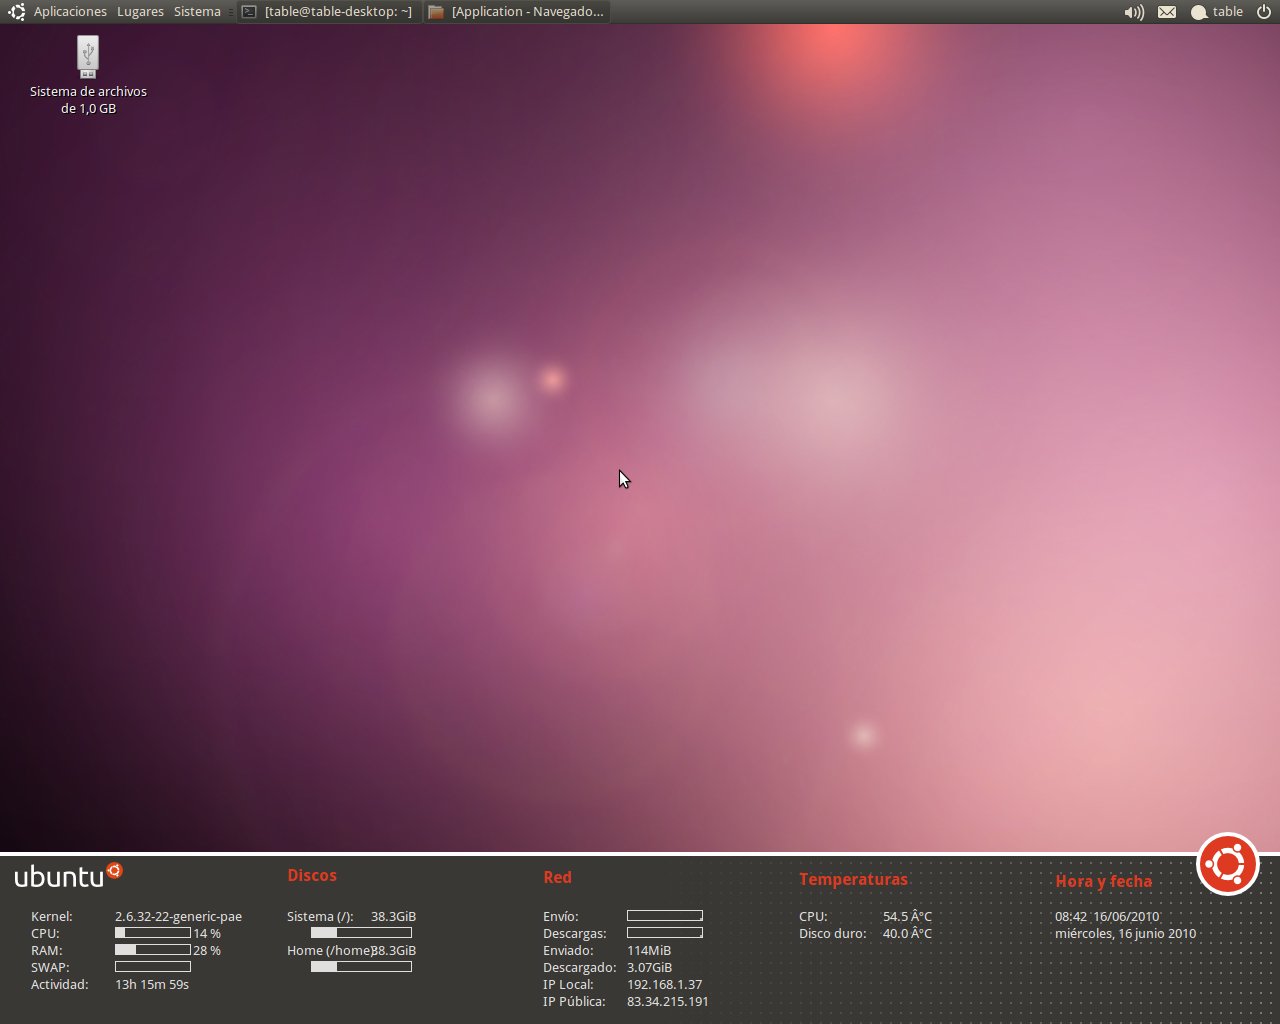Image resolution: width=1280 pixels, height=1024 pixels.
Task: Click the Descargas download bar
Action: coord(665,933)
